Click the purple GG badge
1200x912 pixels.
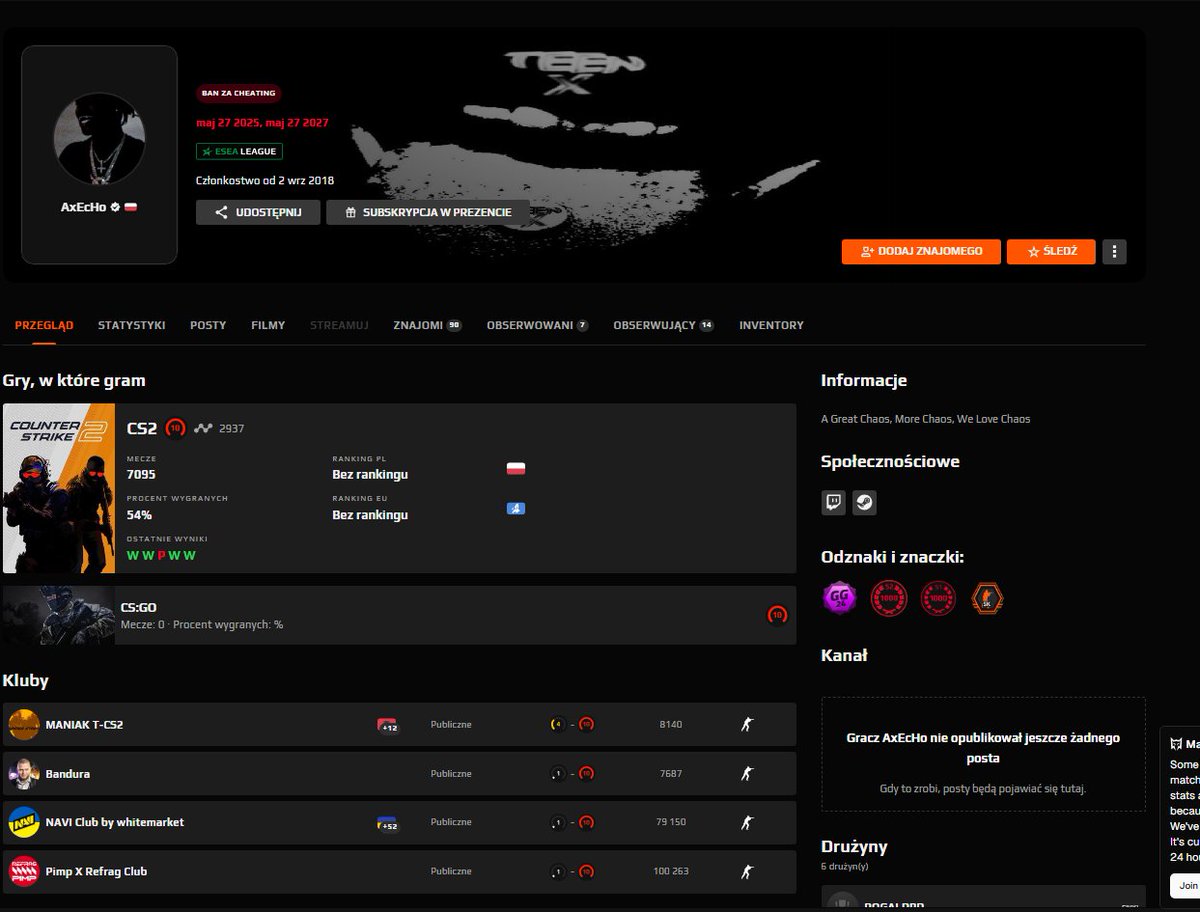(x=839, y=598)
